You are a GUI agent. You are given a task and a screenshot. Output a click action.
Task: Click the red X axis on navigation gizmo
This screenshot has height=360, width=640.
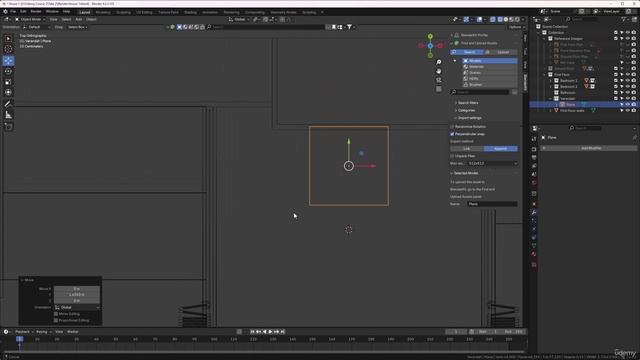click(x=440, y=46)
